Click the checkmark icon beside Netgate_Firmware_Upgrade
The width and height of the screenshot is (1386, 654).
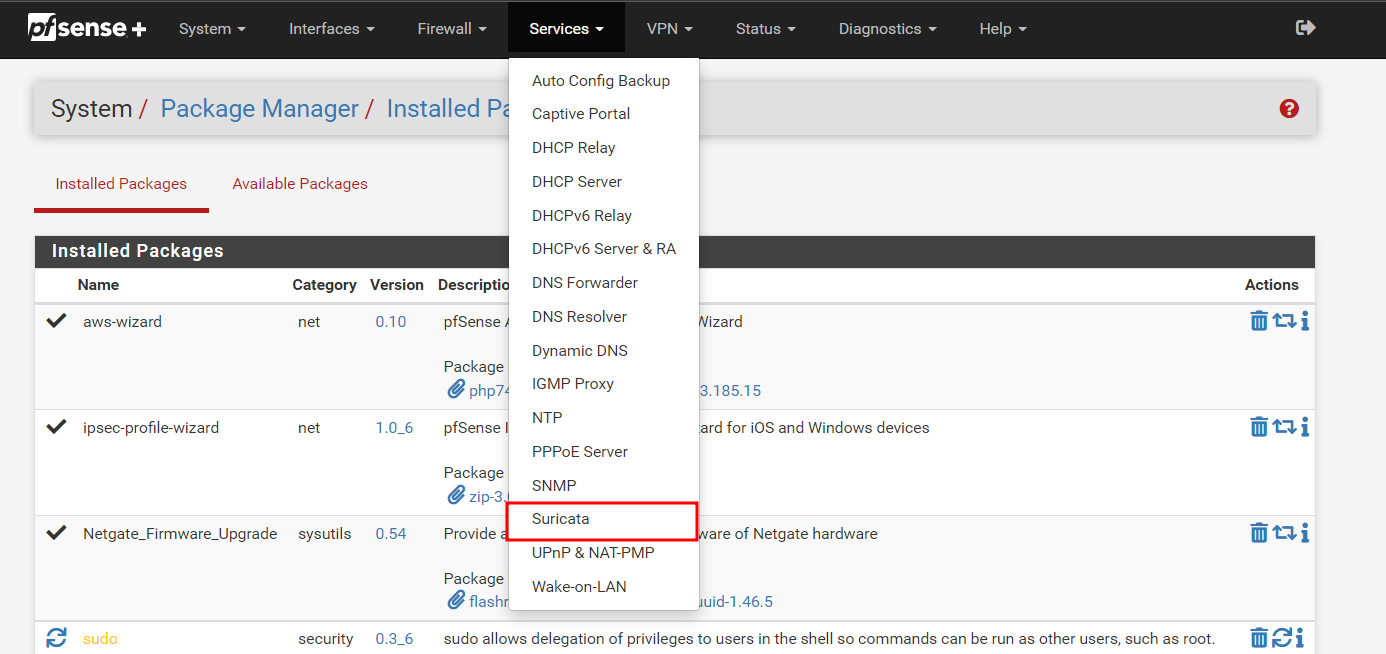point(56,533)
